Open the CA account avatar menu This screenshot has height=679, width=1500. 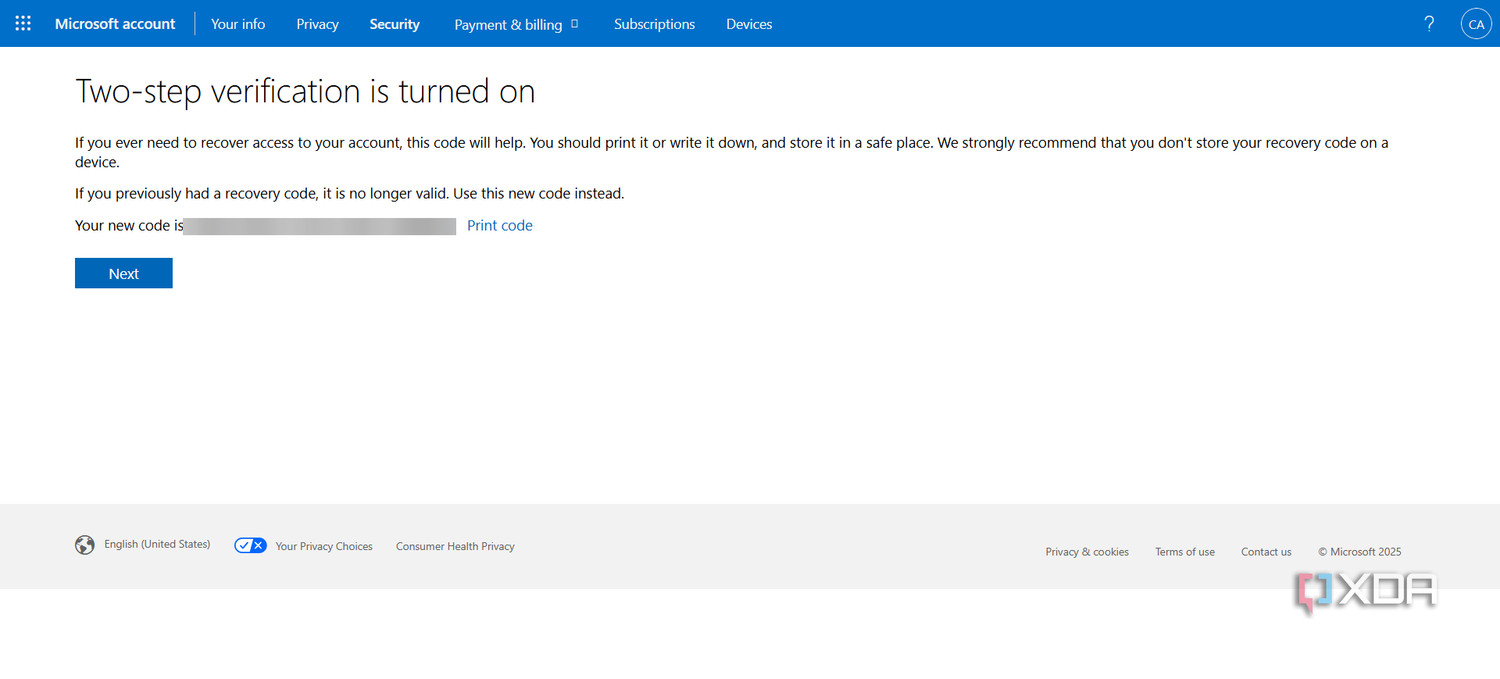[1476, 24]
